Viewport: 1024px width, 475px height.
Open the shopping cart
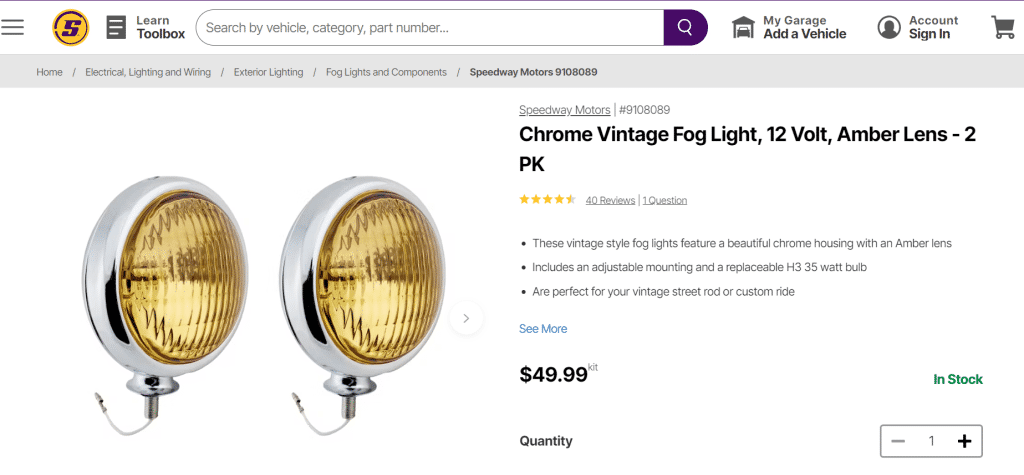click(x=1003, y=27)
